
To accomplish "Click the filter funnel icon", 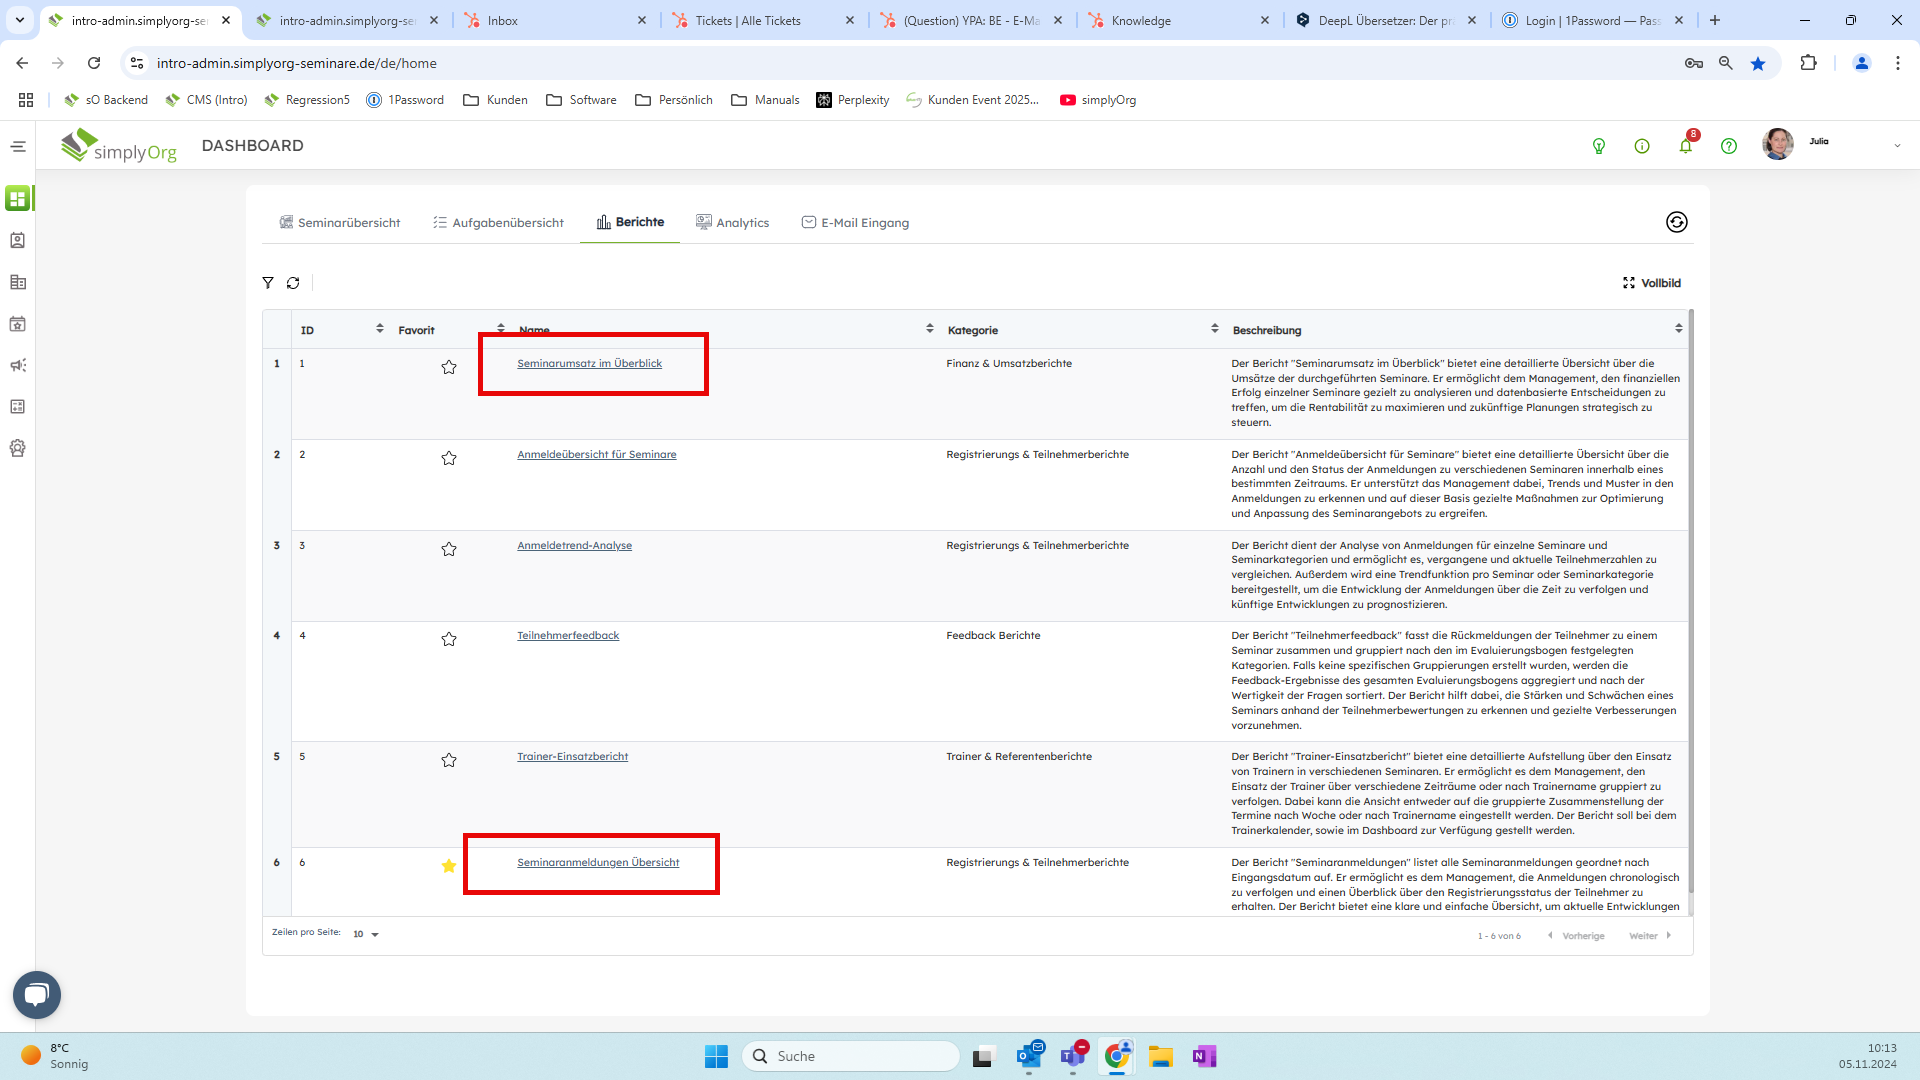I will [268, 283].
